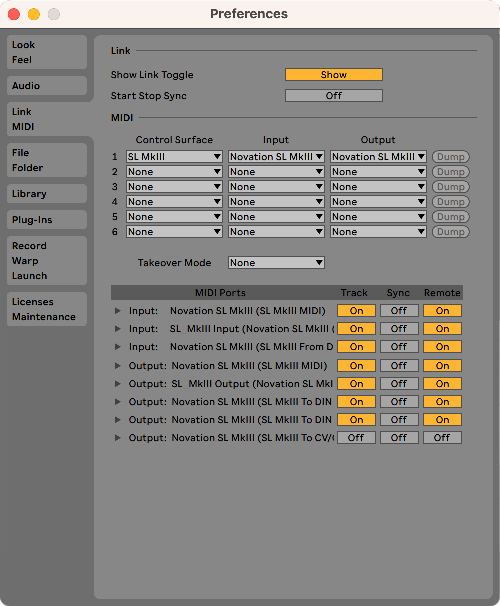Open Control Surface 1 dropdown showing SL MkIII

click(x=174, y=157)
